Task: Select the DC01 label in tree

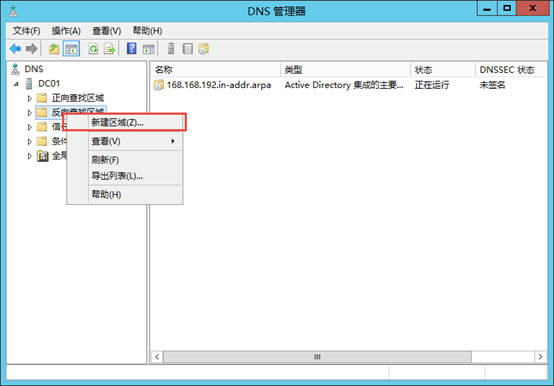Action: (x=49, y=84)
